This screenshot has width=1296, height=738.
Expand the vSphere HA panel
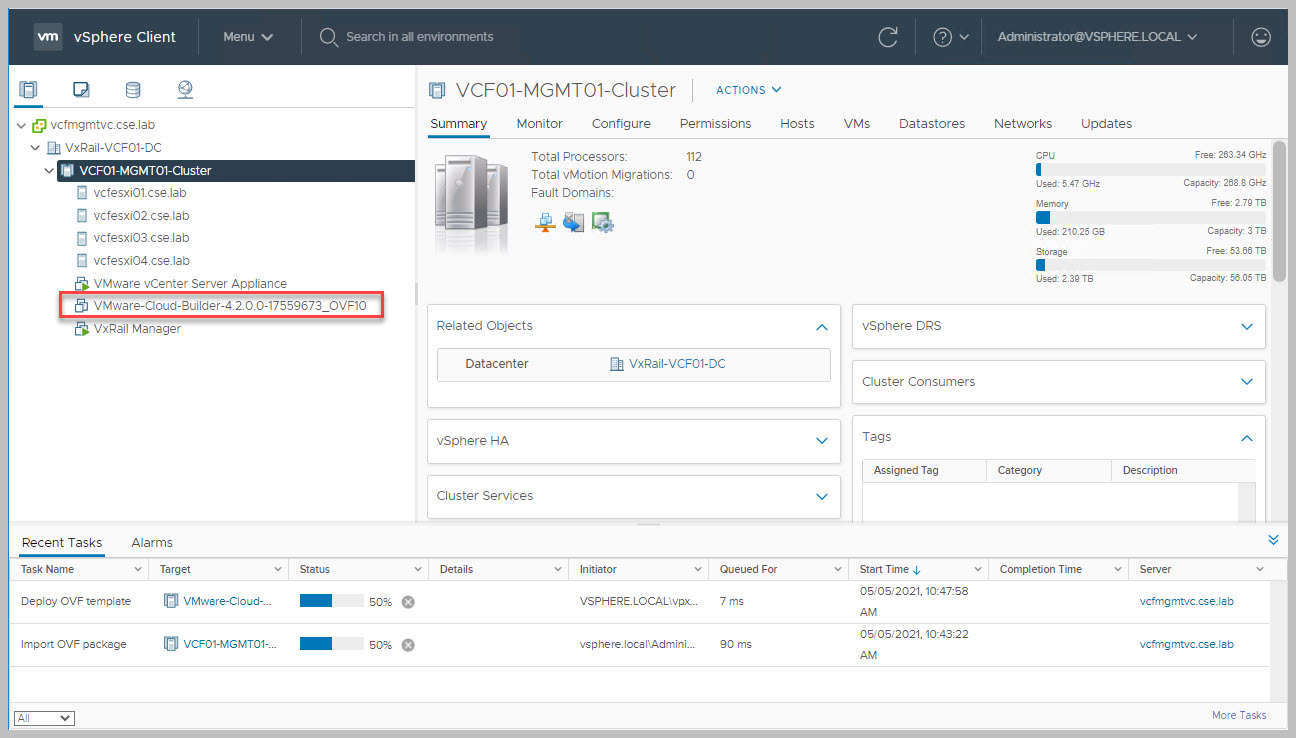pos(821,441)
